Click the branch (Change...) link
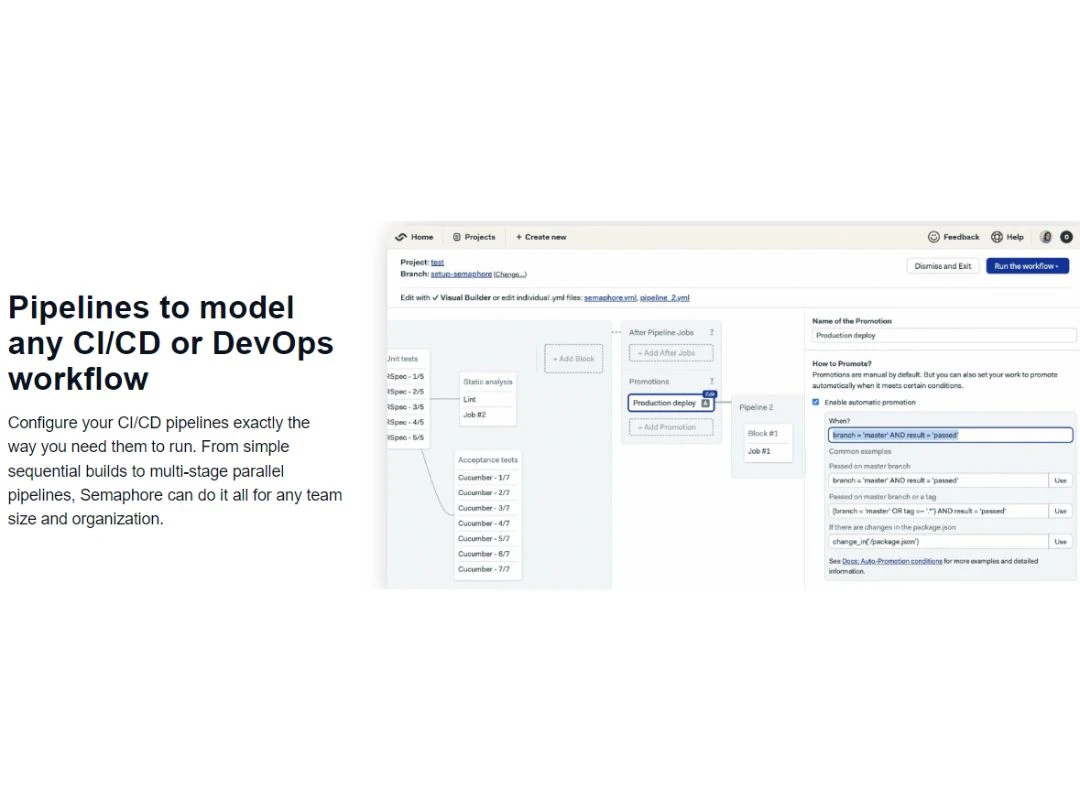 tap(510, 274)
